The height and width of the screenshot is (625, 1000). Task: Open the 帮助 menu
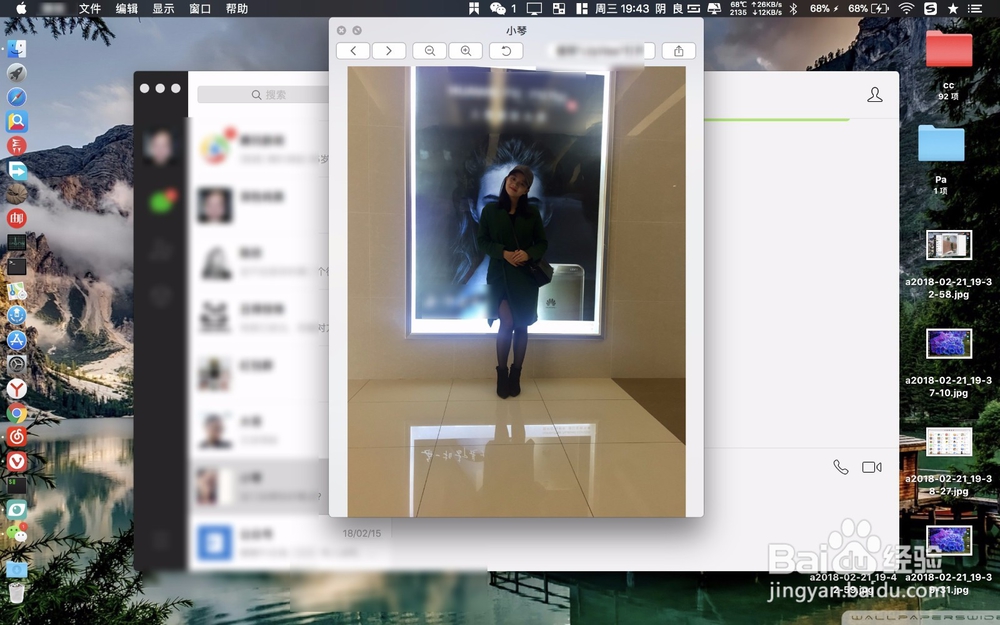coord(237,8)
